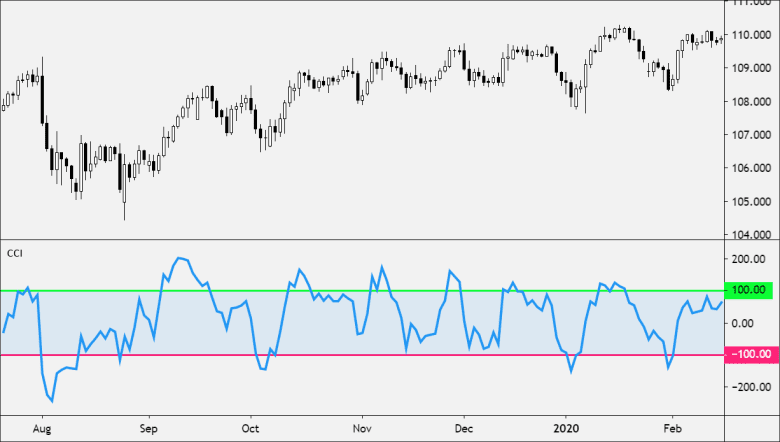The width and height of the screenshot is (780, 442).
Task: Click the 104.000 price axis label
Action: click(x=751, y=234)
